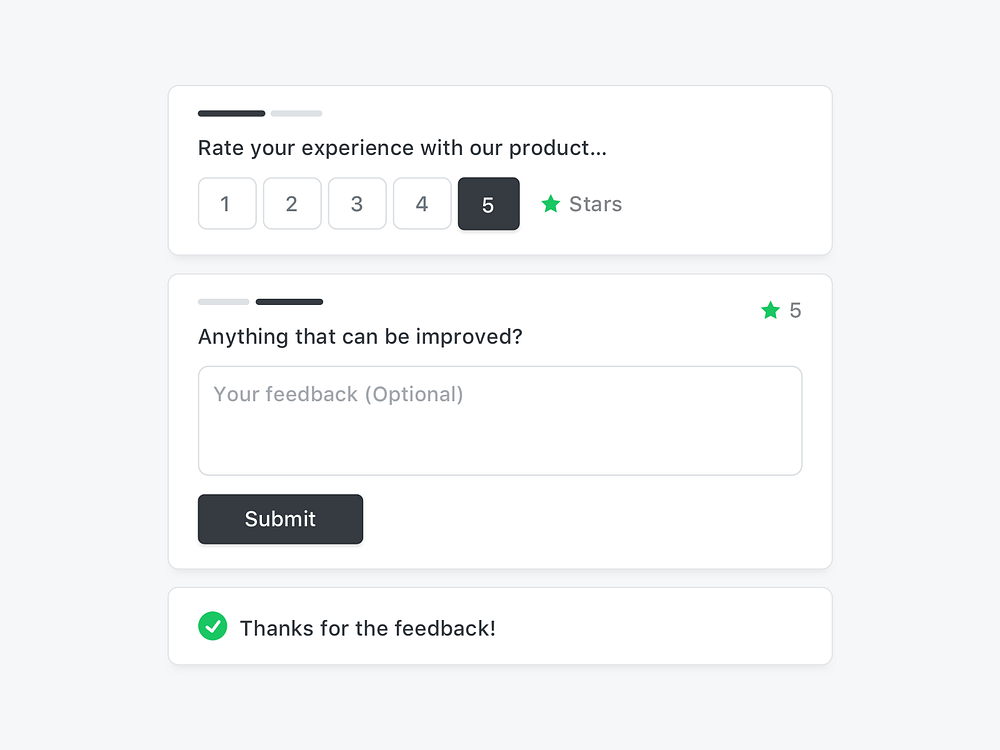Click the 'Your feedback (Optional)' text area
The height and width of the screenshot is (750, 1000).
(500, 420)
